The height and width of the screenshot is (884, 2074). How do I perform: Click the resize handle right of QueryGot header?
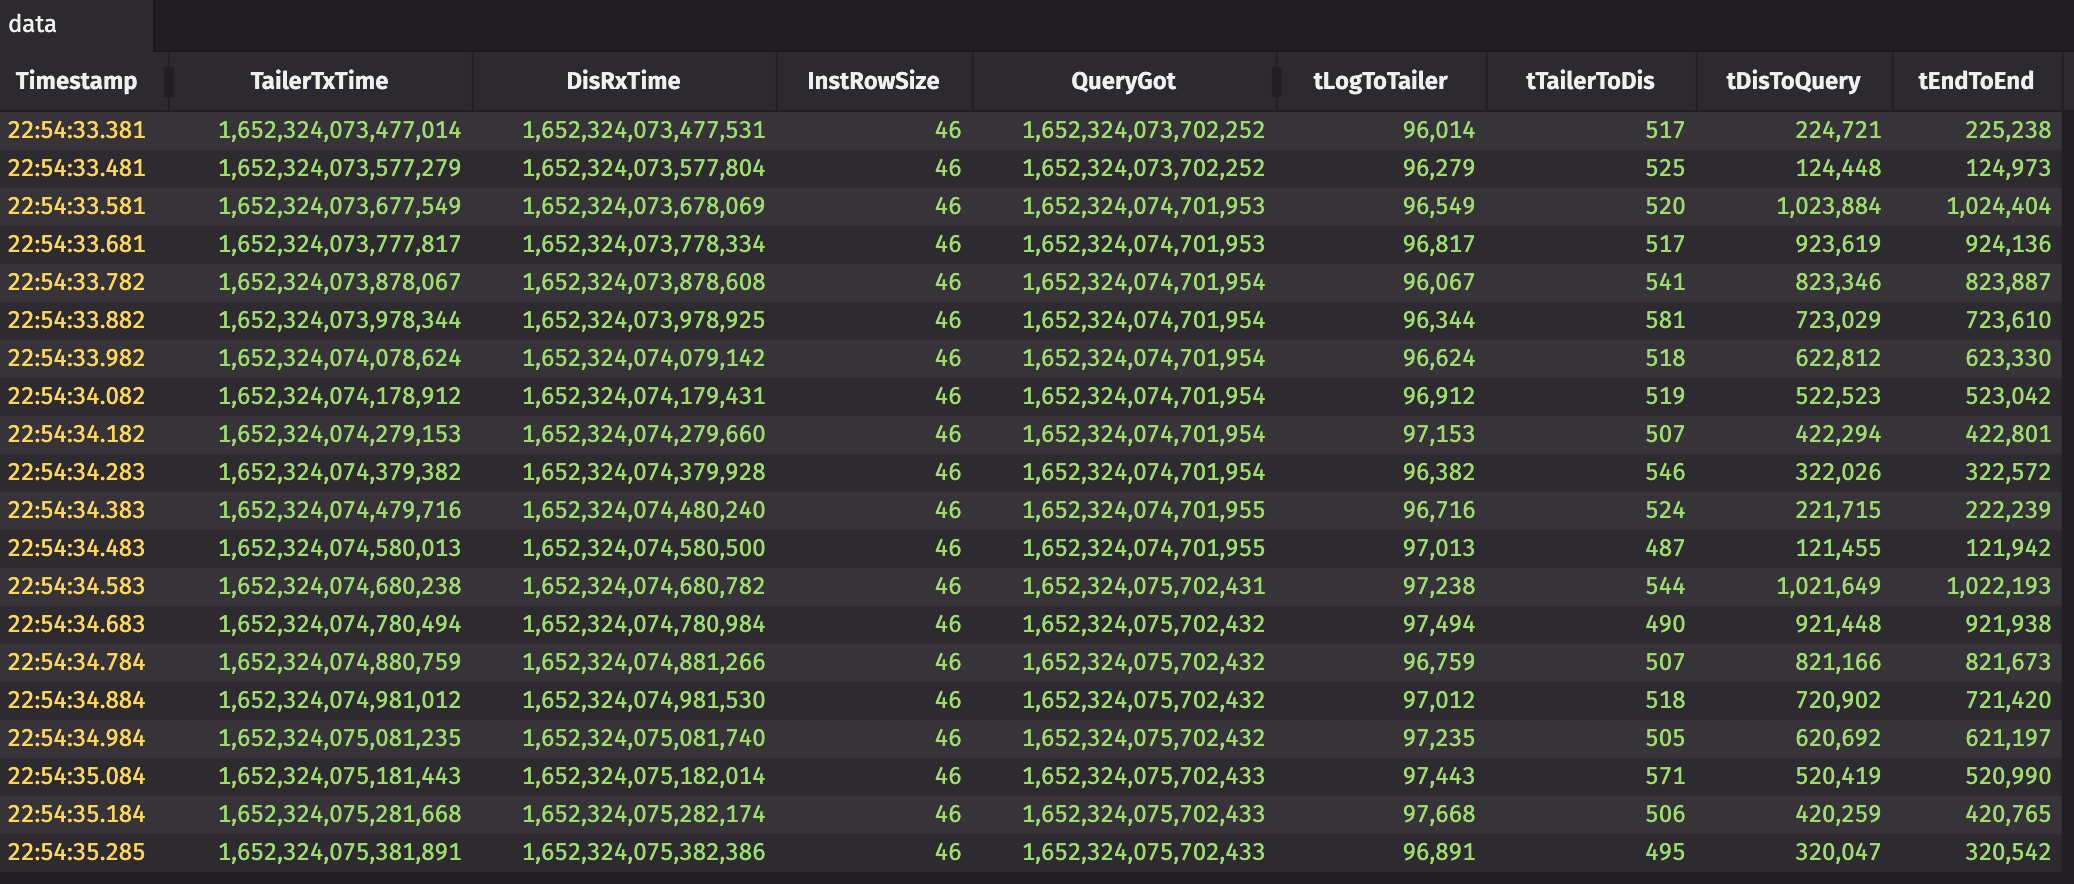(x=1276, y=81)
